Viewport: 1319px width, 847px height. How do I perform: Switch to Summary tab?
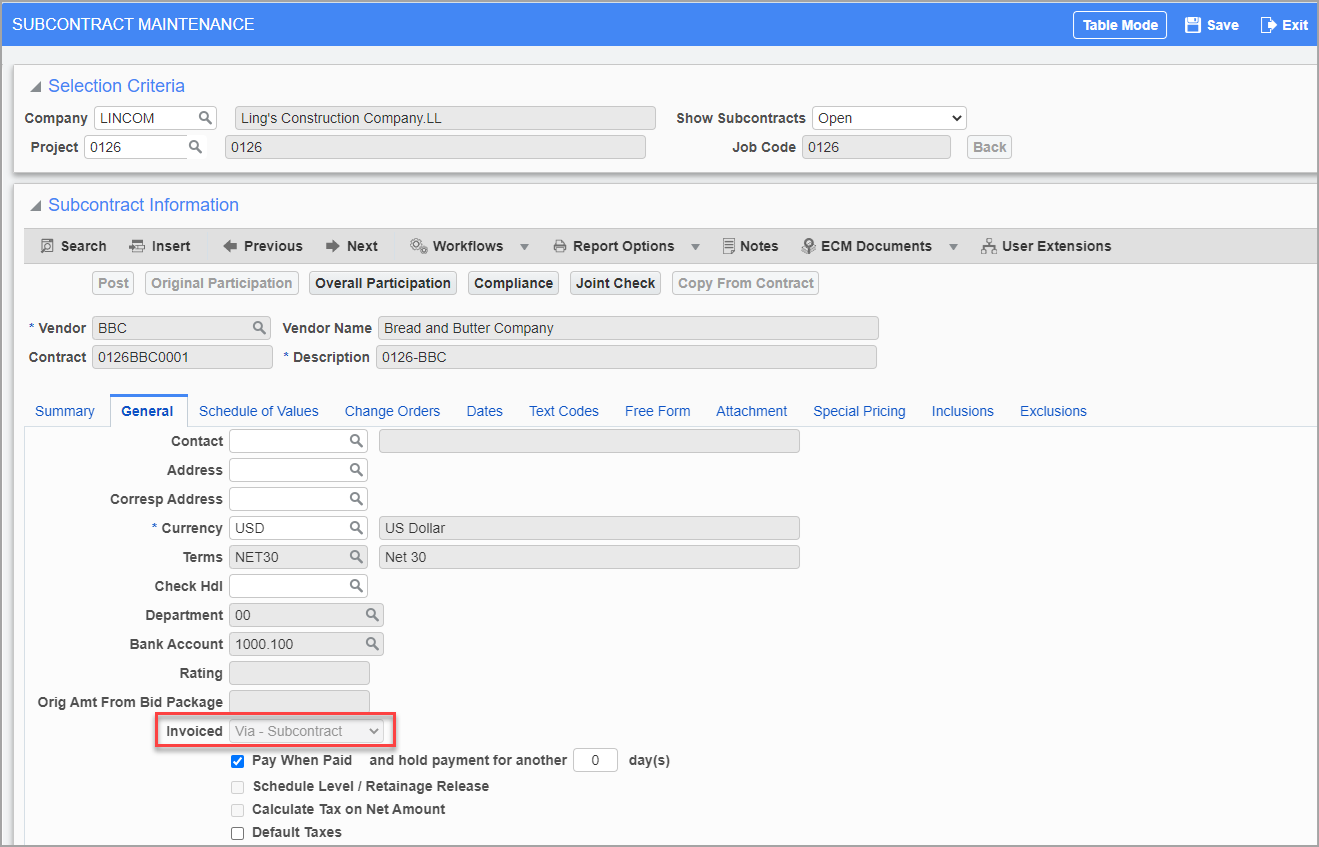pos(65,411)
